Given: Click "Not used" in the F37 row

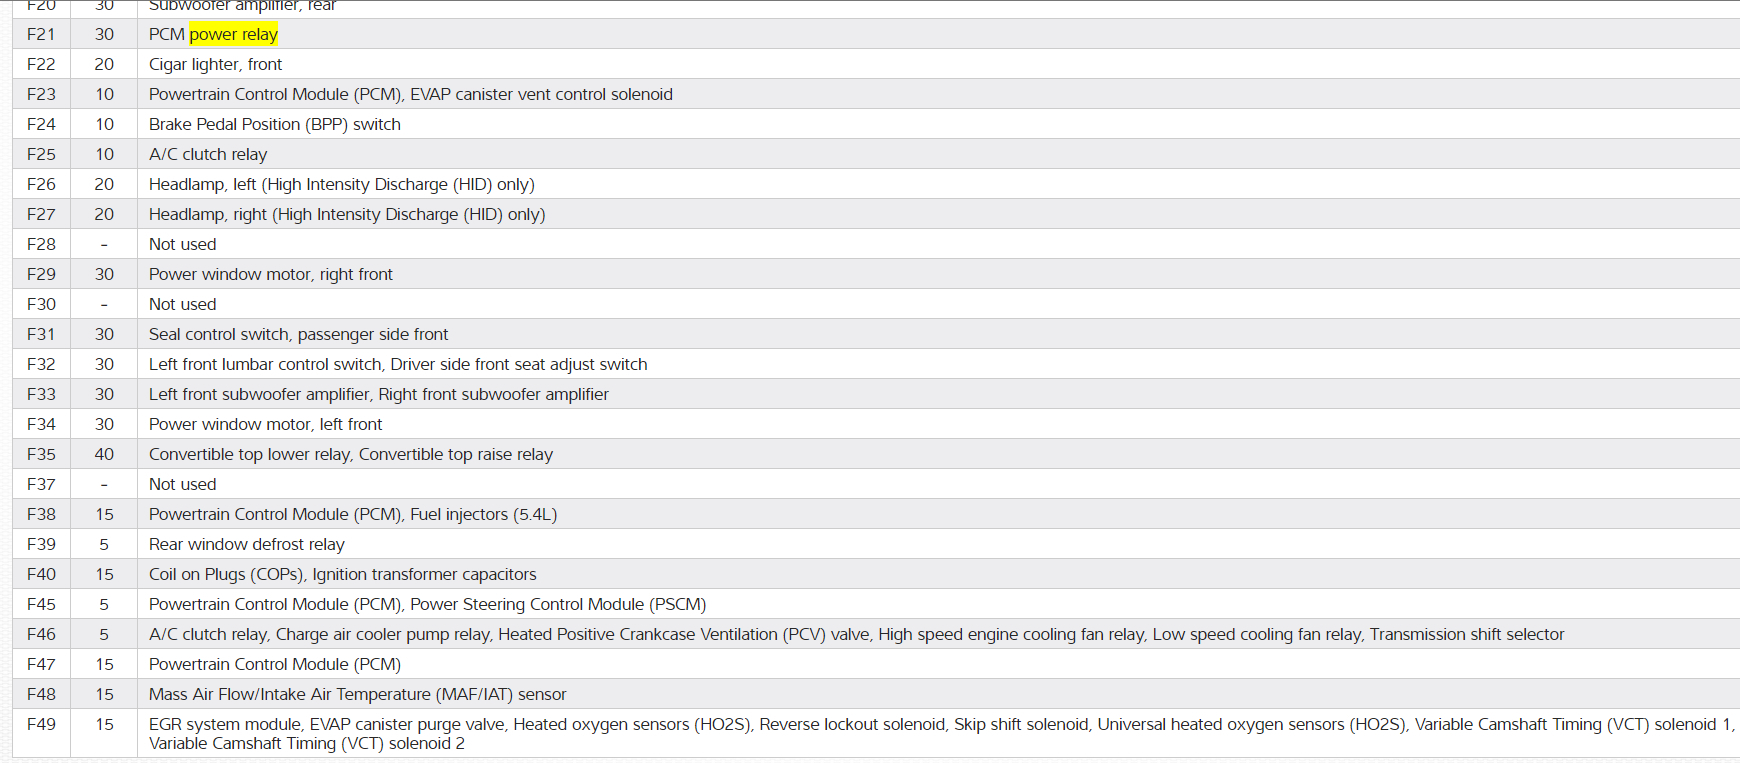Looking at the screenshot, I should (x=182, y=484).
